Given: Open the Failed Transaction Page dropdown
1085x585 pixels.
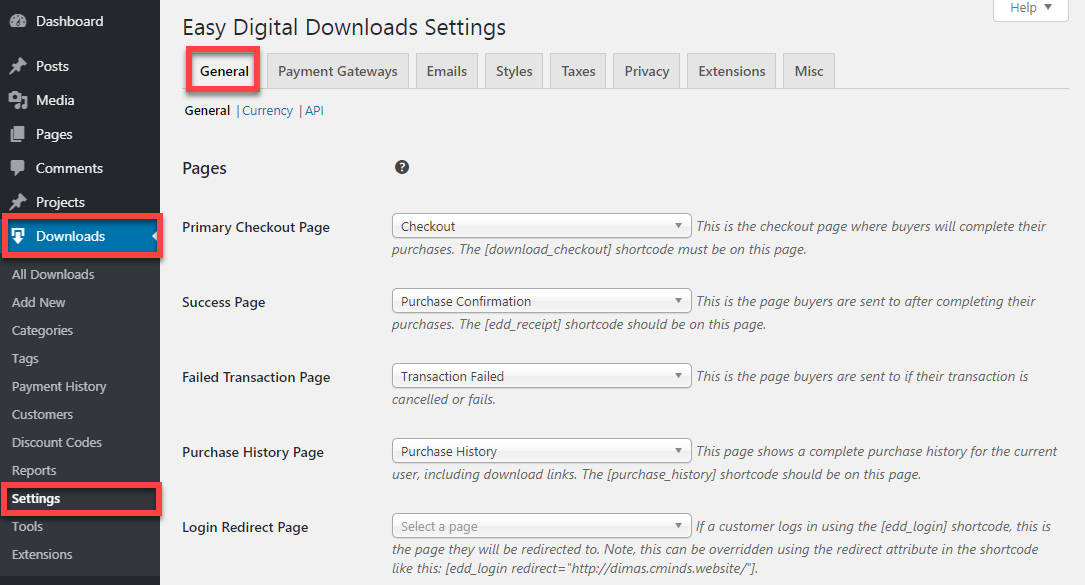Looking at the screenshot, I should (x=541, y=376).
